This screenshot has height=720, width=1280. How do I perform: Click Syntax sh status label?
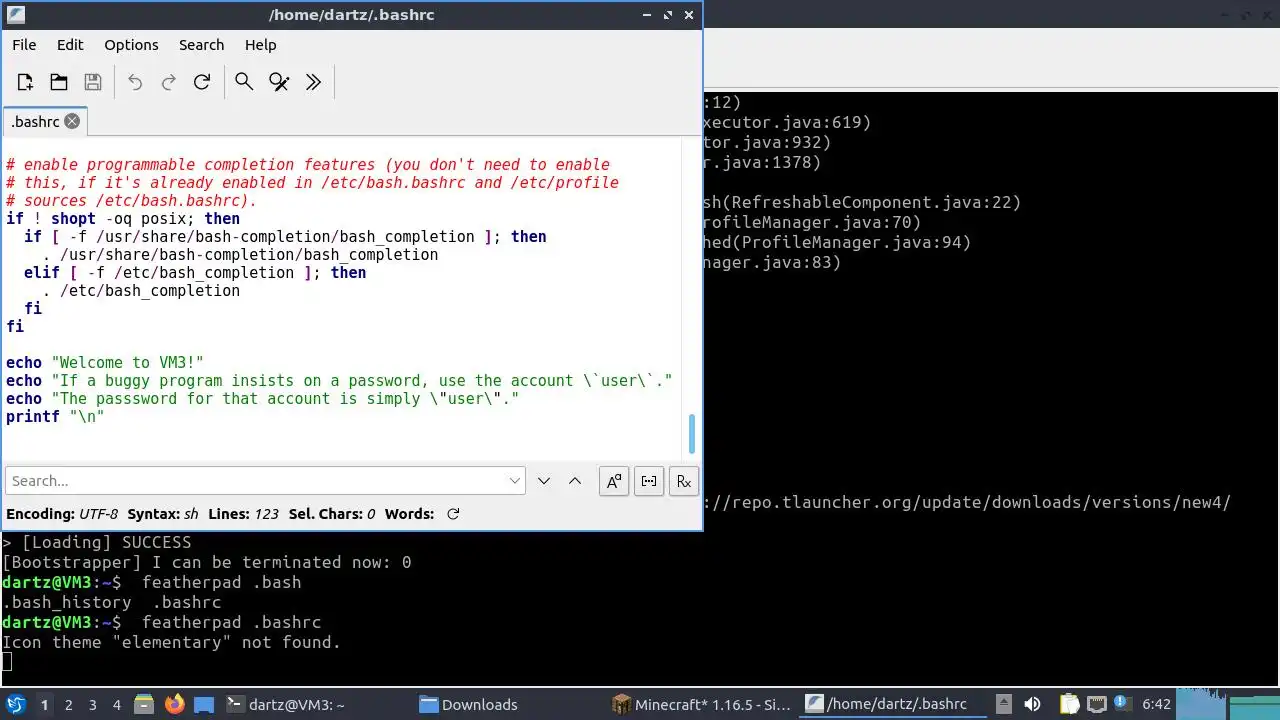pos(163,514)
